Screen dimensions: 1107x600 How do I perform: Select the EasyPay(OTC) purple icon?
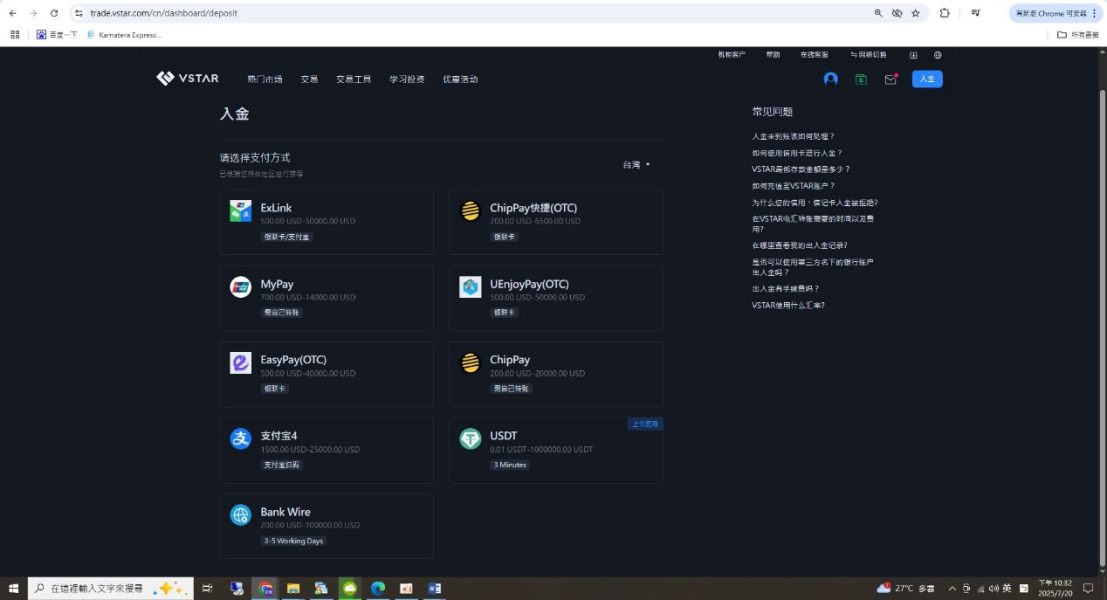[x=240, y=362]
